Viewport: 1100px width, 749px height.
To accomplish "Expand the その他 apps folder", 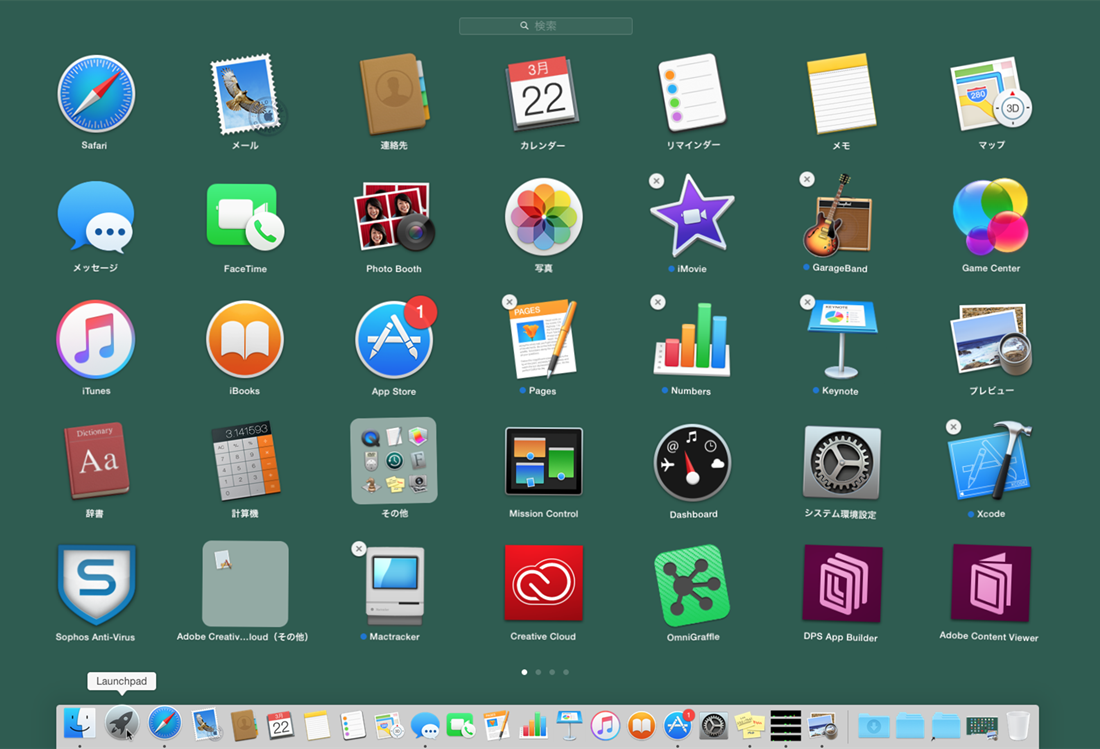I will (x=394, y=461).
